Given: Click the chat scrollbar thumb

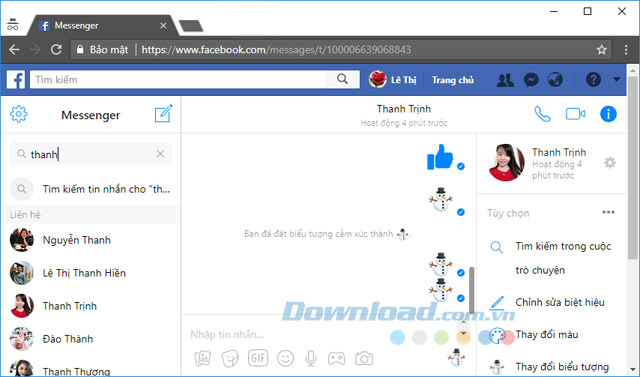Looking at the screenshot, I should point(471,290).
